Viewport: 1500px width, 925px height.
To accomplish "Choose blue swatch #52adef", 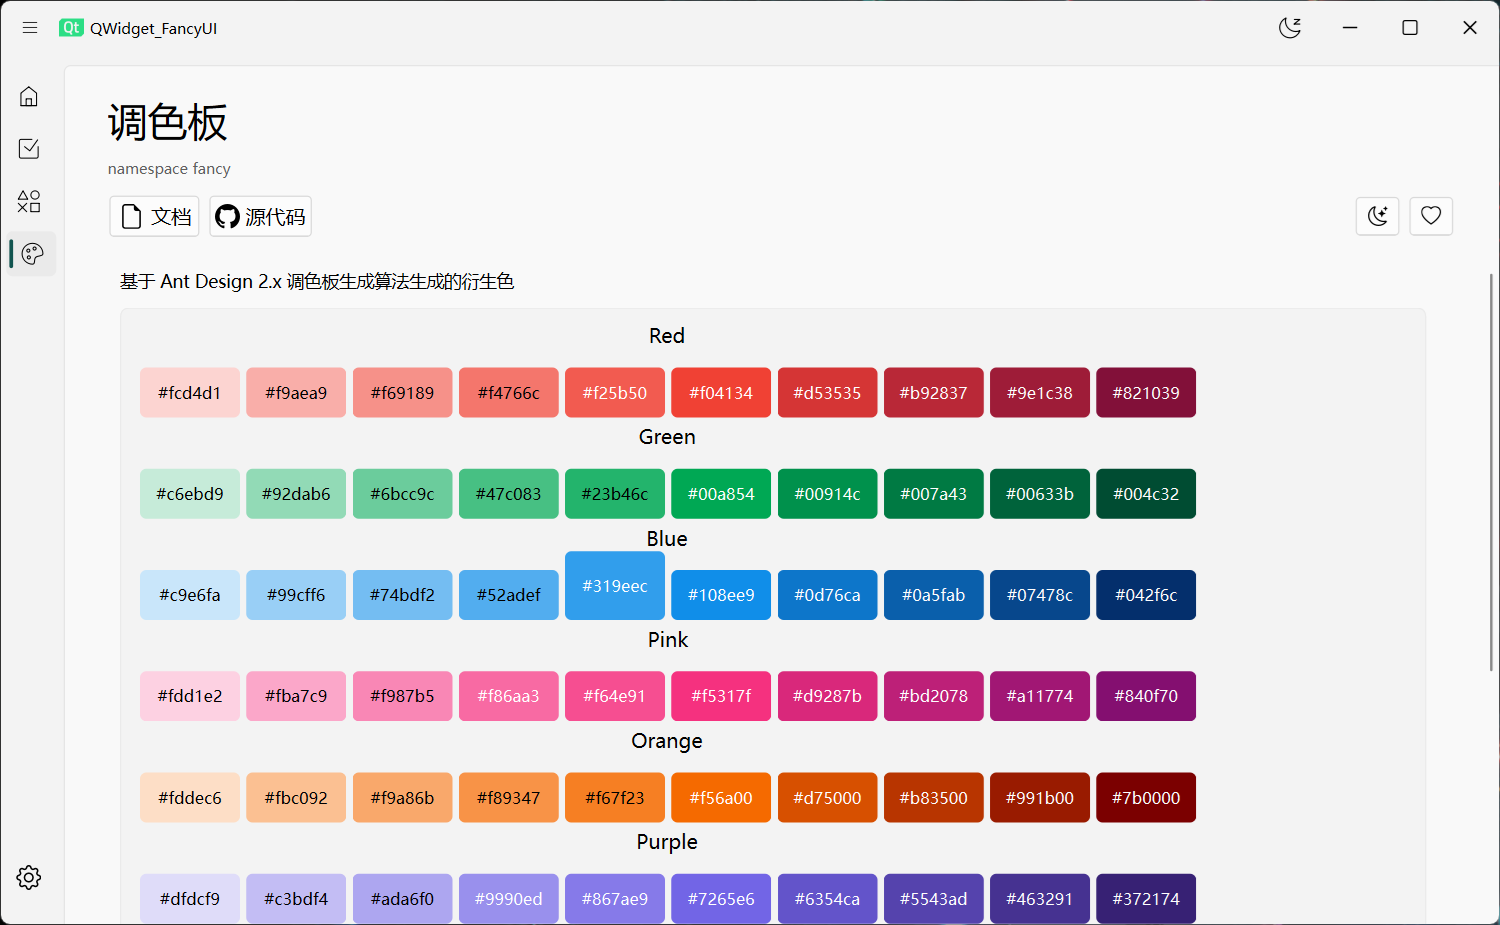I will [509, 595].
